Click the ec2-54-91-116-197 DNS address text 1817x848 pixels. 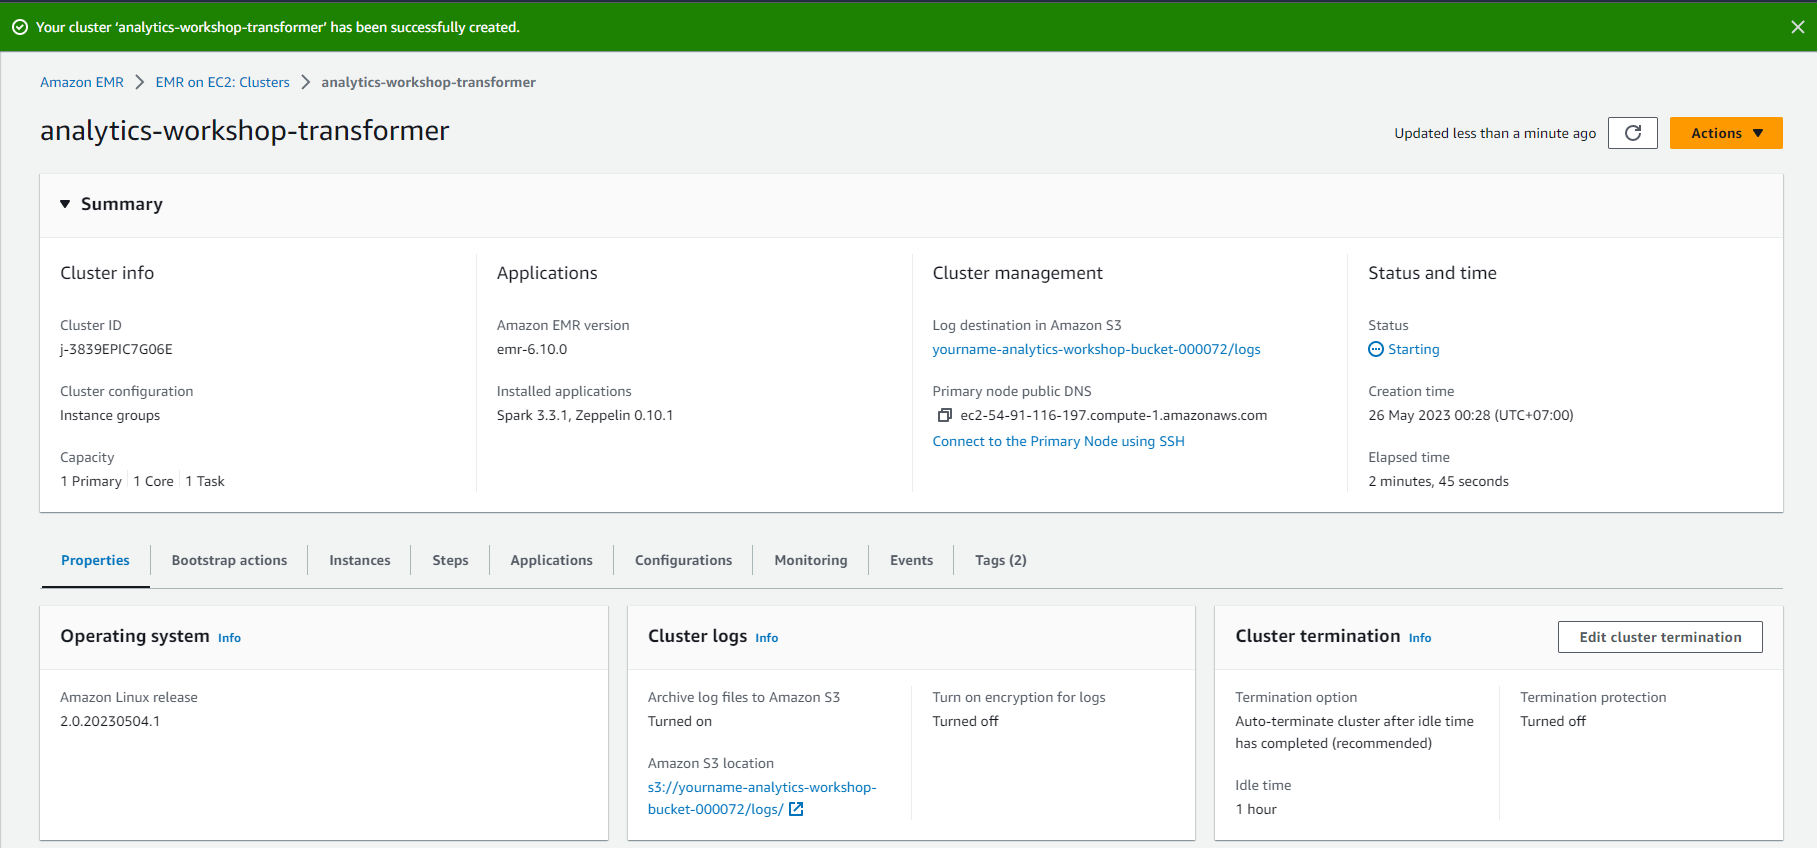[x=1113, y=415]
